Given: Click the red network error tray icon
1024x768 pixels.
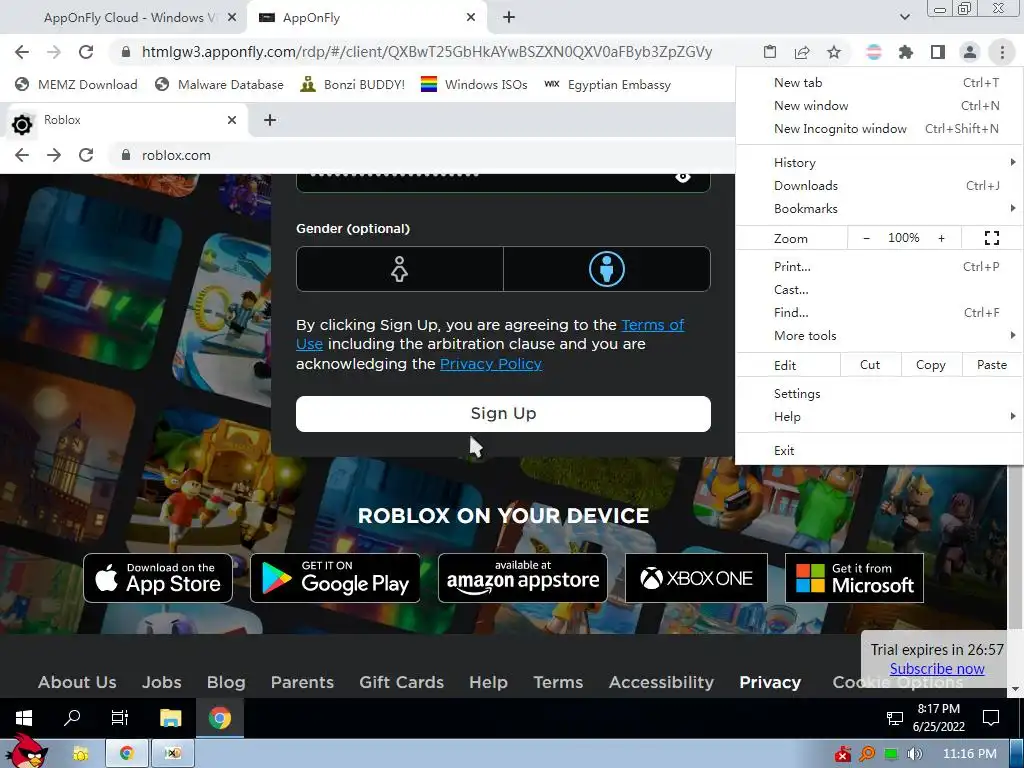Looking at the screenshot, I should pos(843,754).
